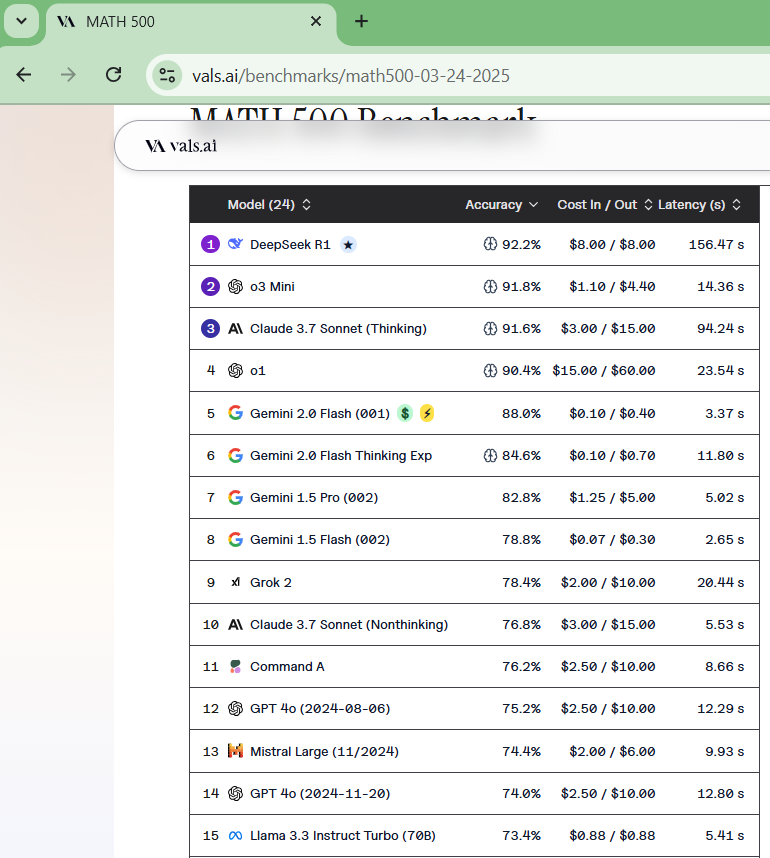Reload the page with the refresh icon
Viewport: 770px width, 858px height.
pyautogui.click(x=113, y=74)
